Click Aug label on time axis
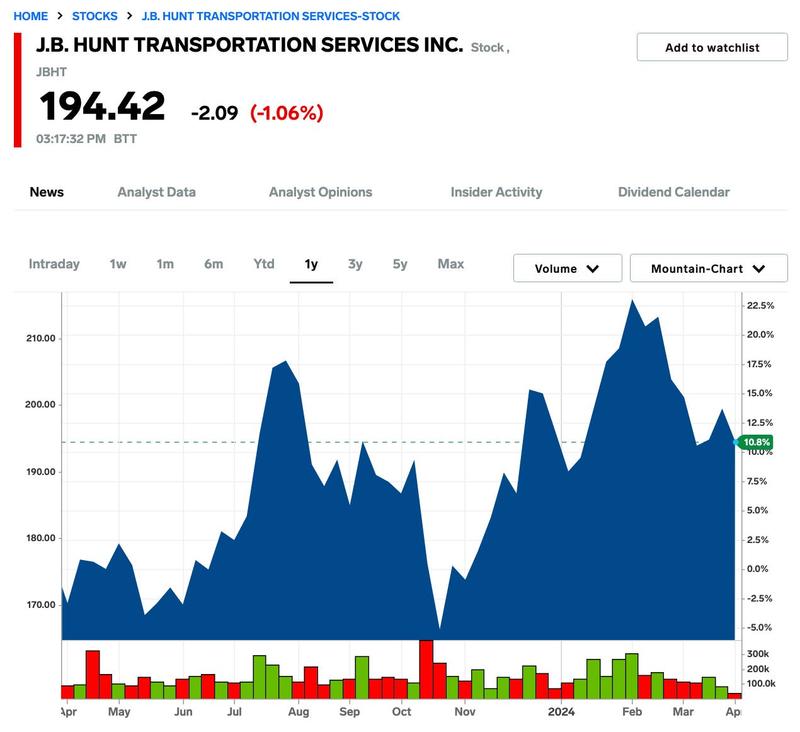 click(298, 712)
